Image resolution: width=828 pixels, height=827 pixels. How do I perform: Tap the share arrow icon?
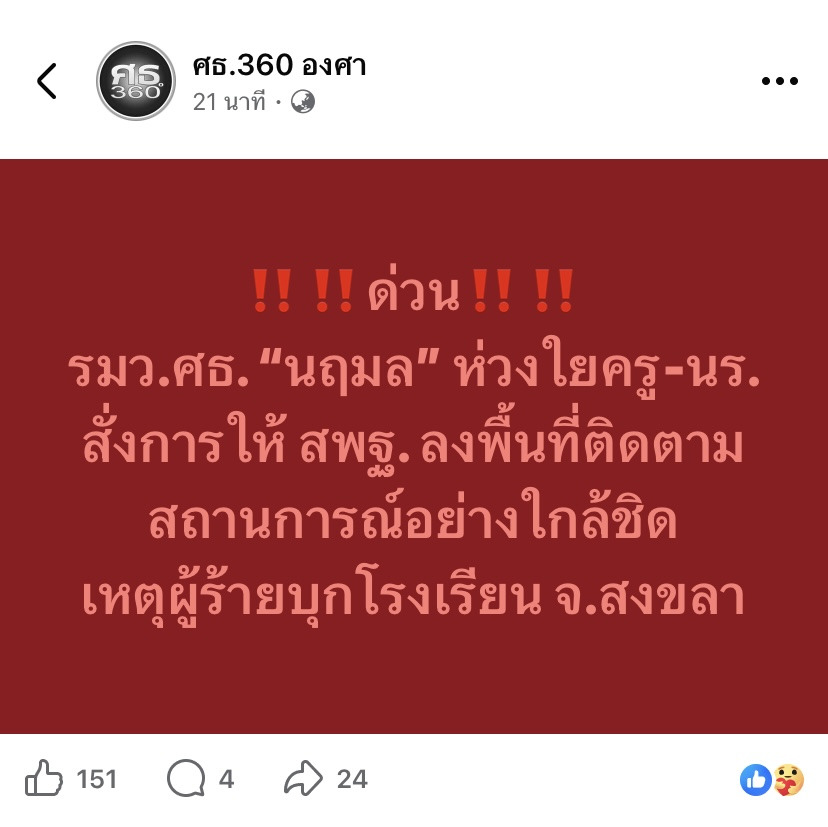303,778
